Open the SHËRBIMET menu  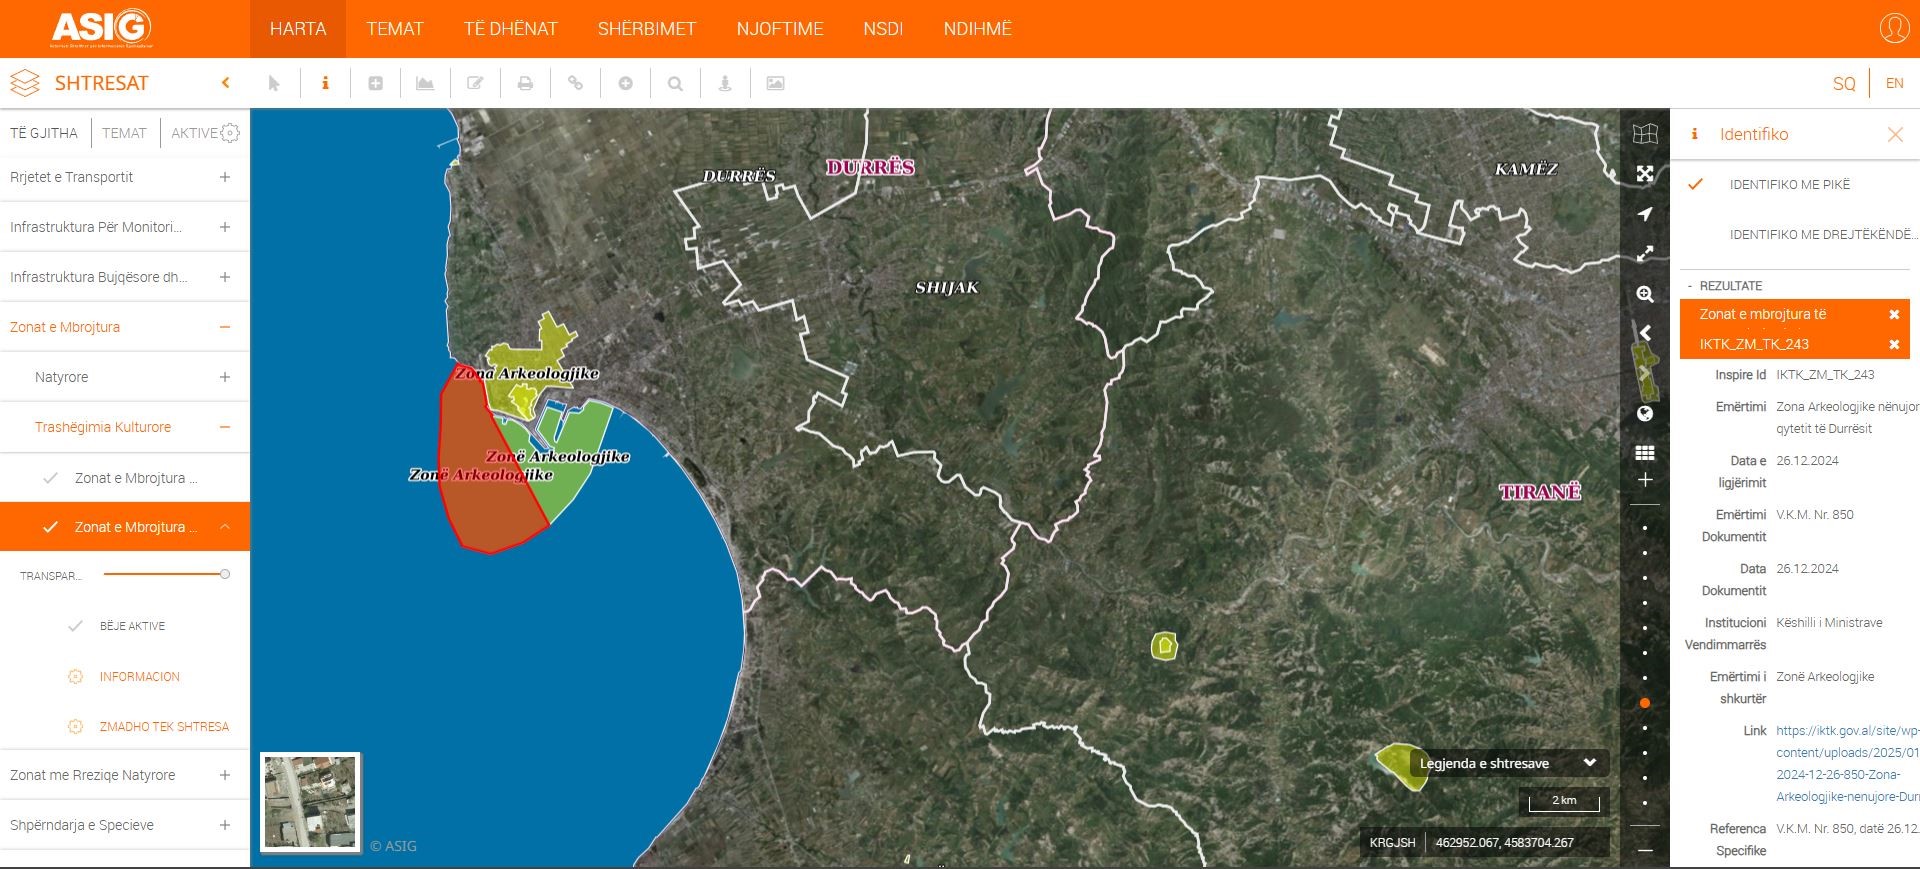[x=647, y=29]
